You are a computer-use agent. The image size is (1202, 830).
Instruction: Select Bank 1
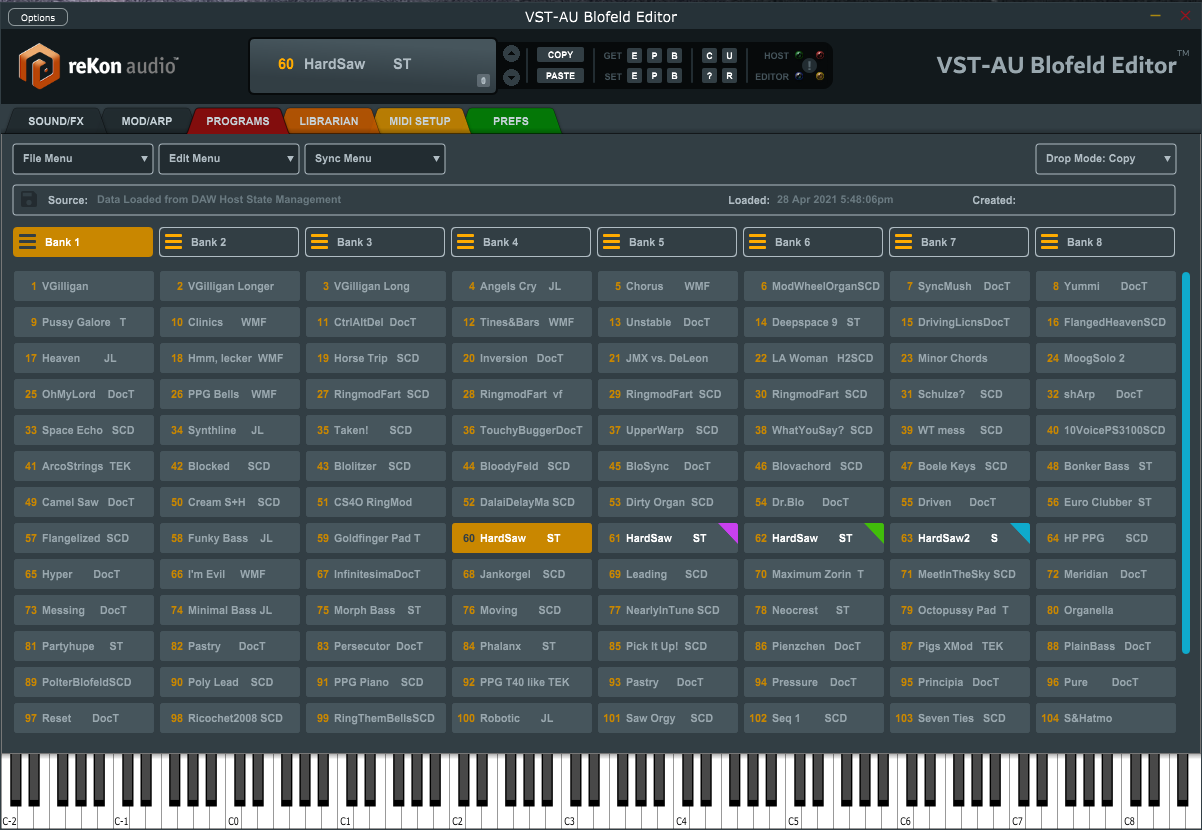click(x=83, y=242)
